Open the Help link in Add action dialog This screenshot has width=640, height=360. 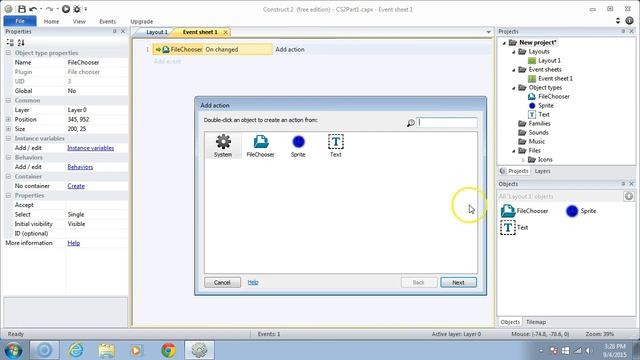253,282
